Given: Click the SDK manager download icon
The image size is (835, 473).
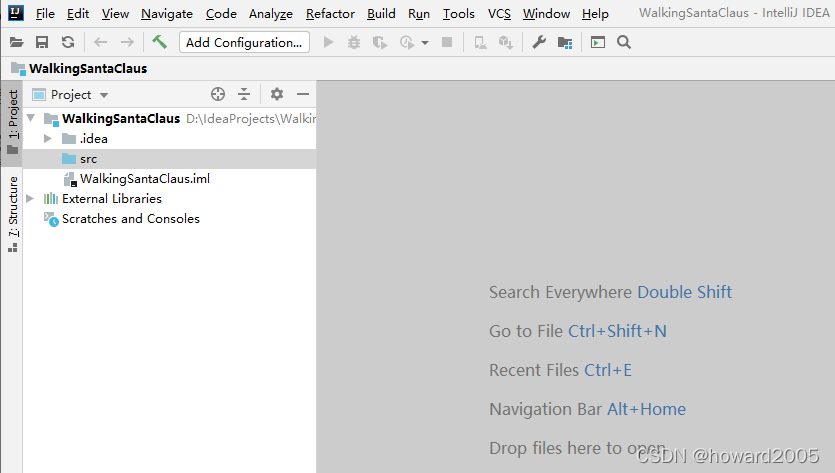Looking at the screenshot, I should tap(505, 42).
